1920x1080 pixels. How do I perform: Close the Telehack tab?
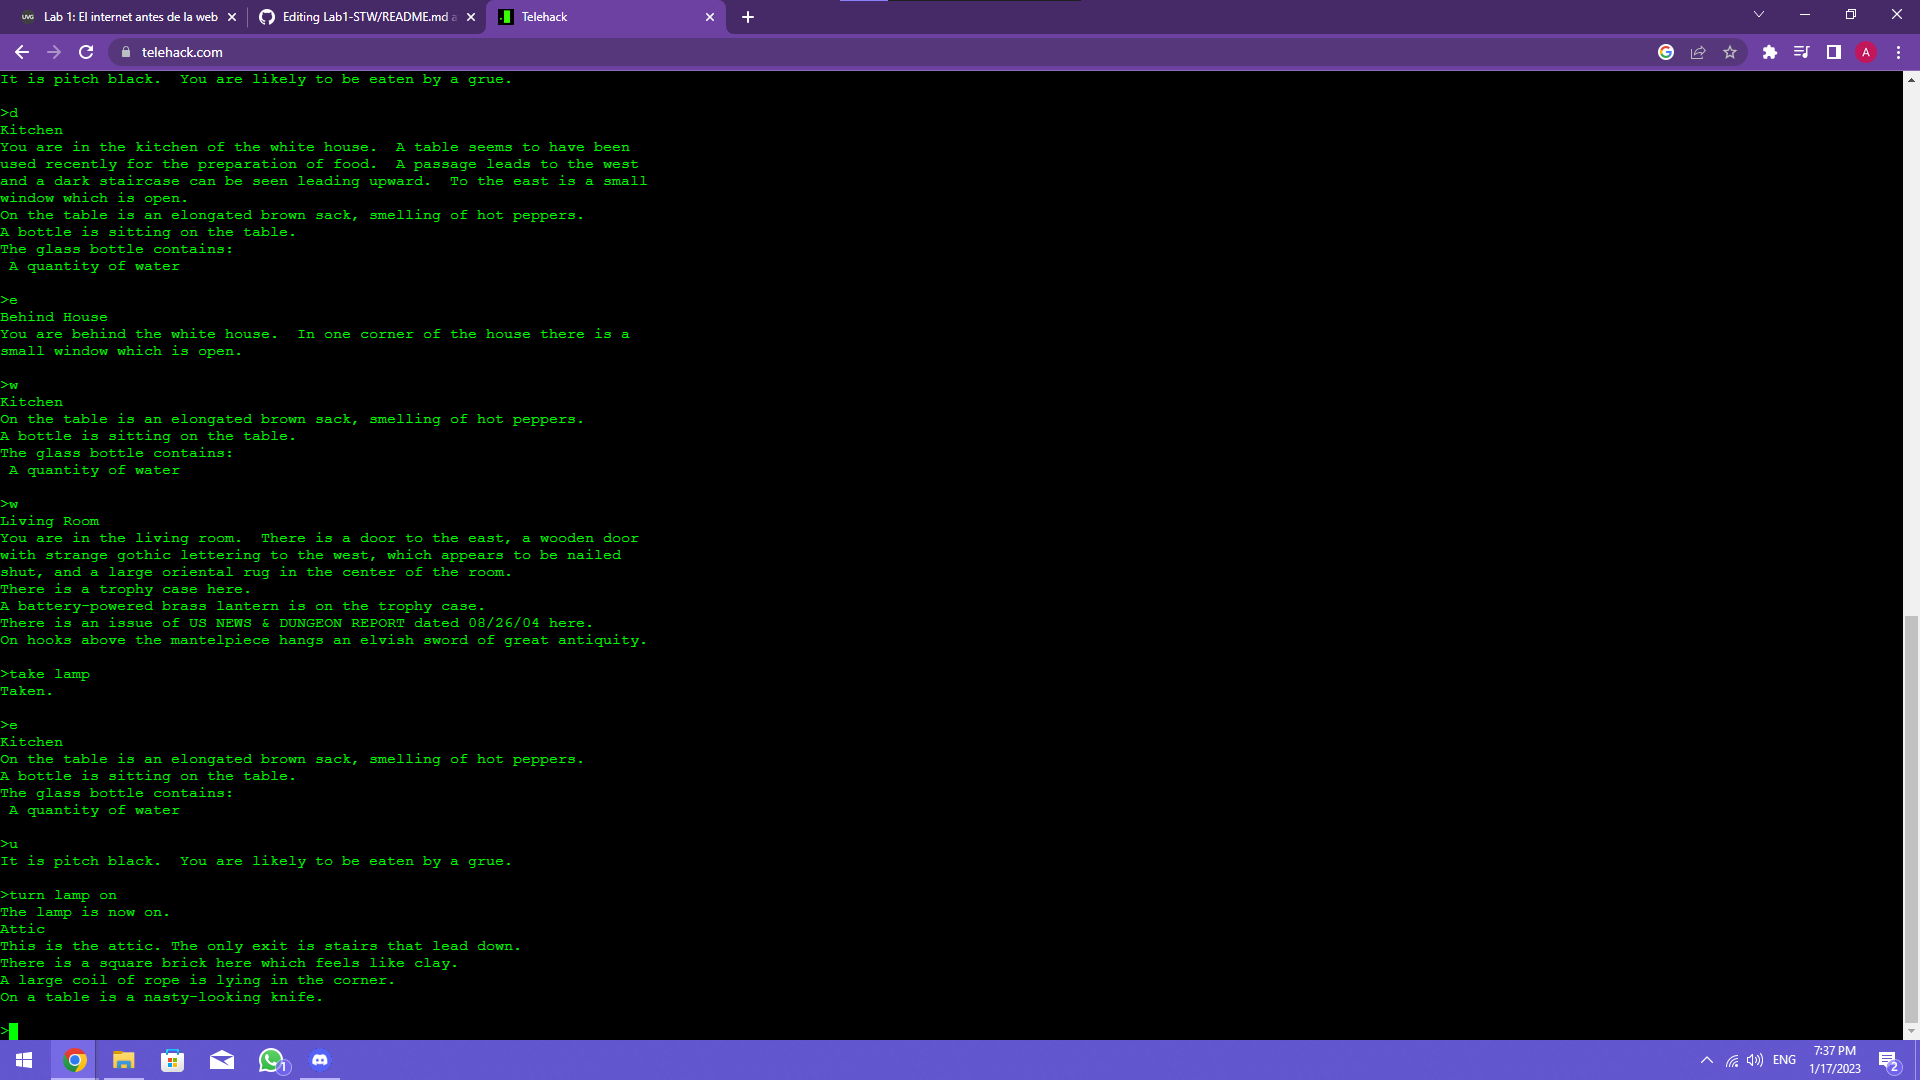710,17
